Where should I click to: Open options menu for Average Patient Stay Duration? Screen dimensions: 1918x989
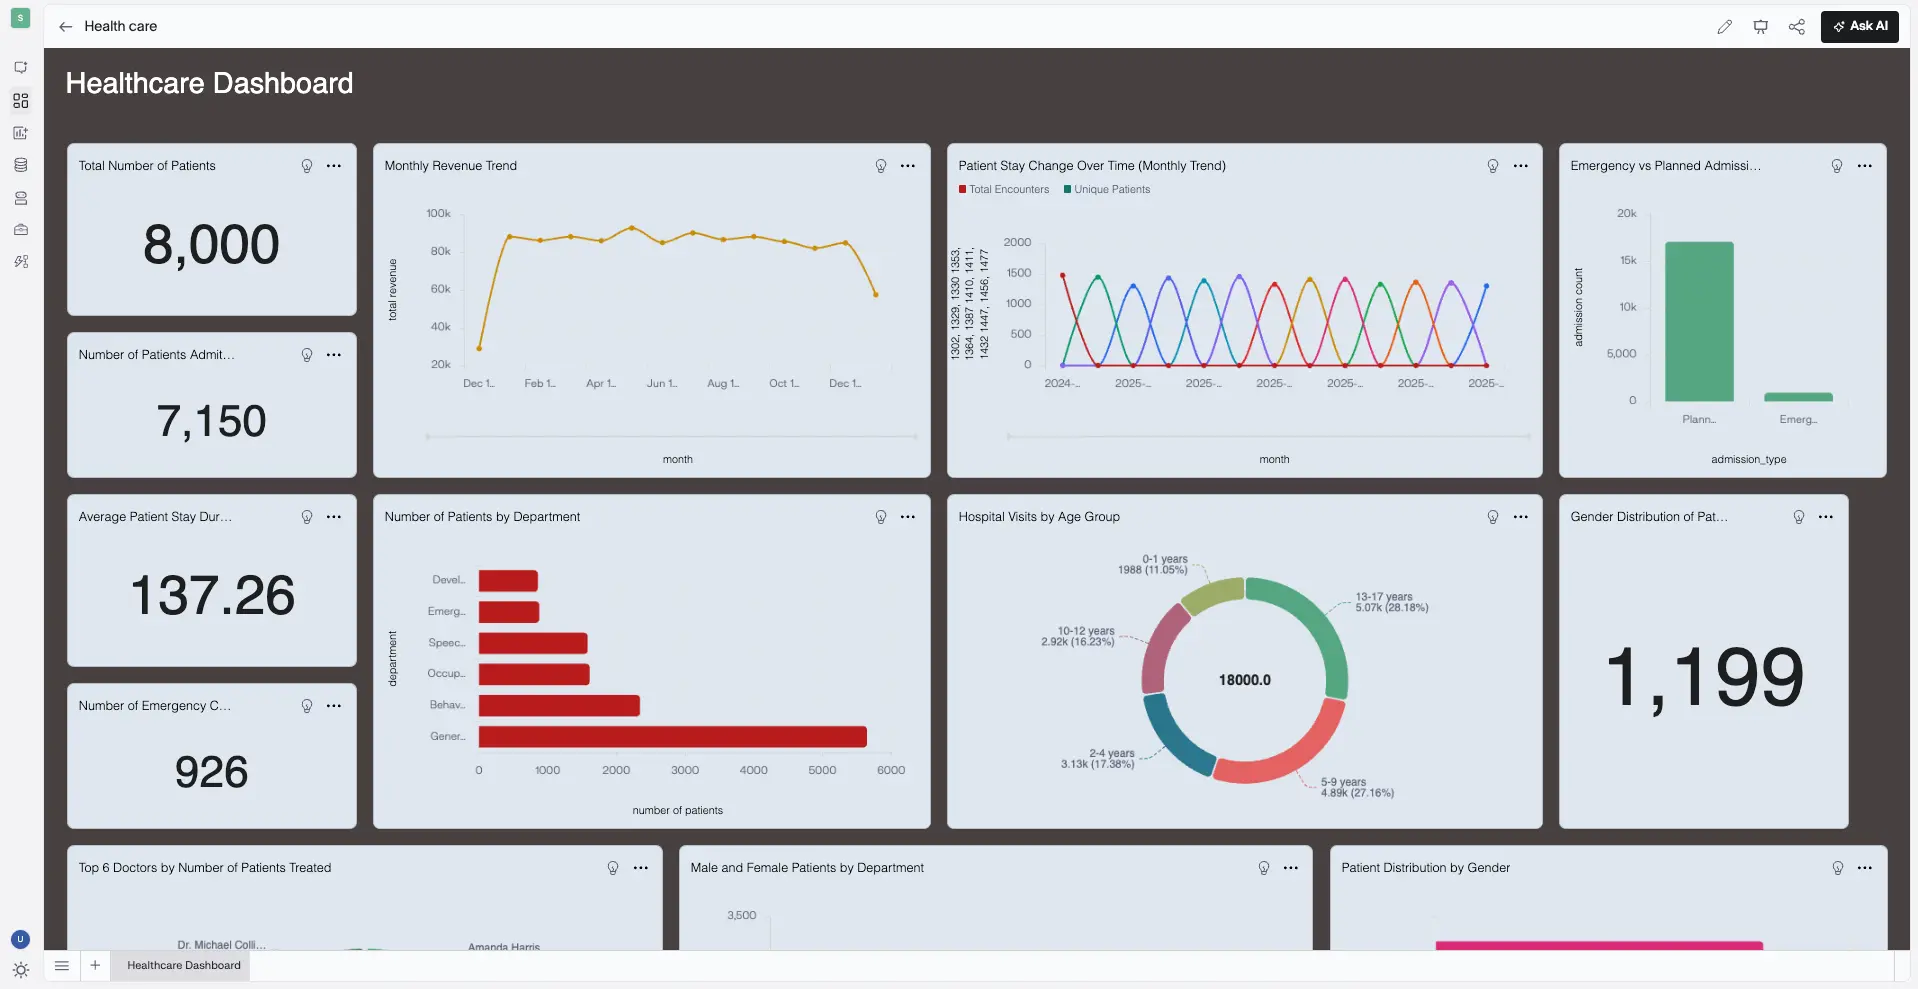334,517
